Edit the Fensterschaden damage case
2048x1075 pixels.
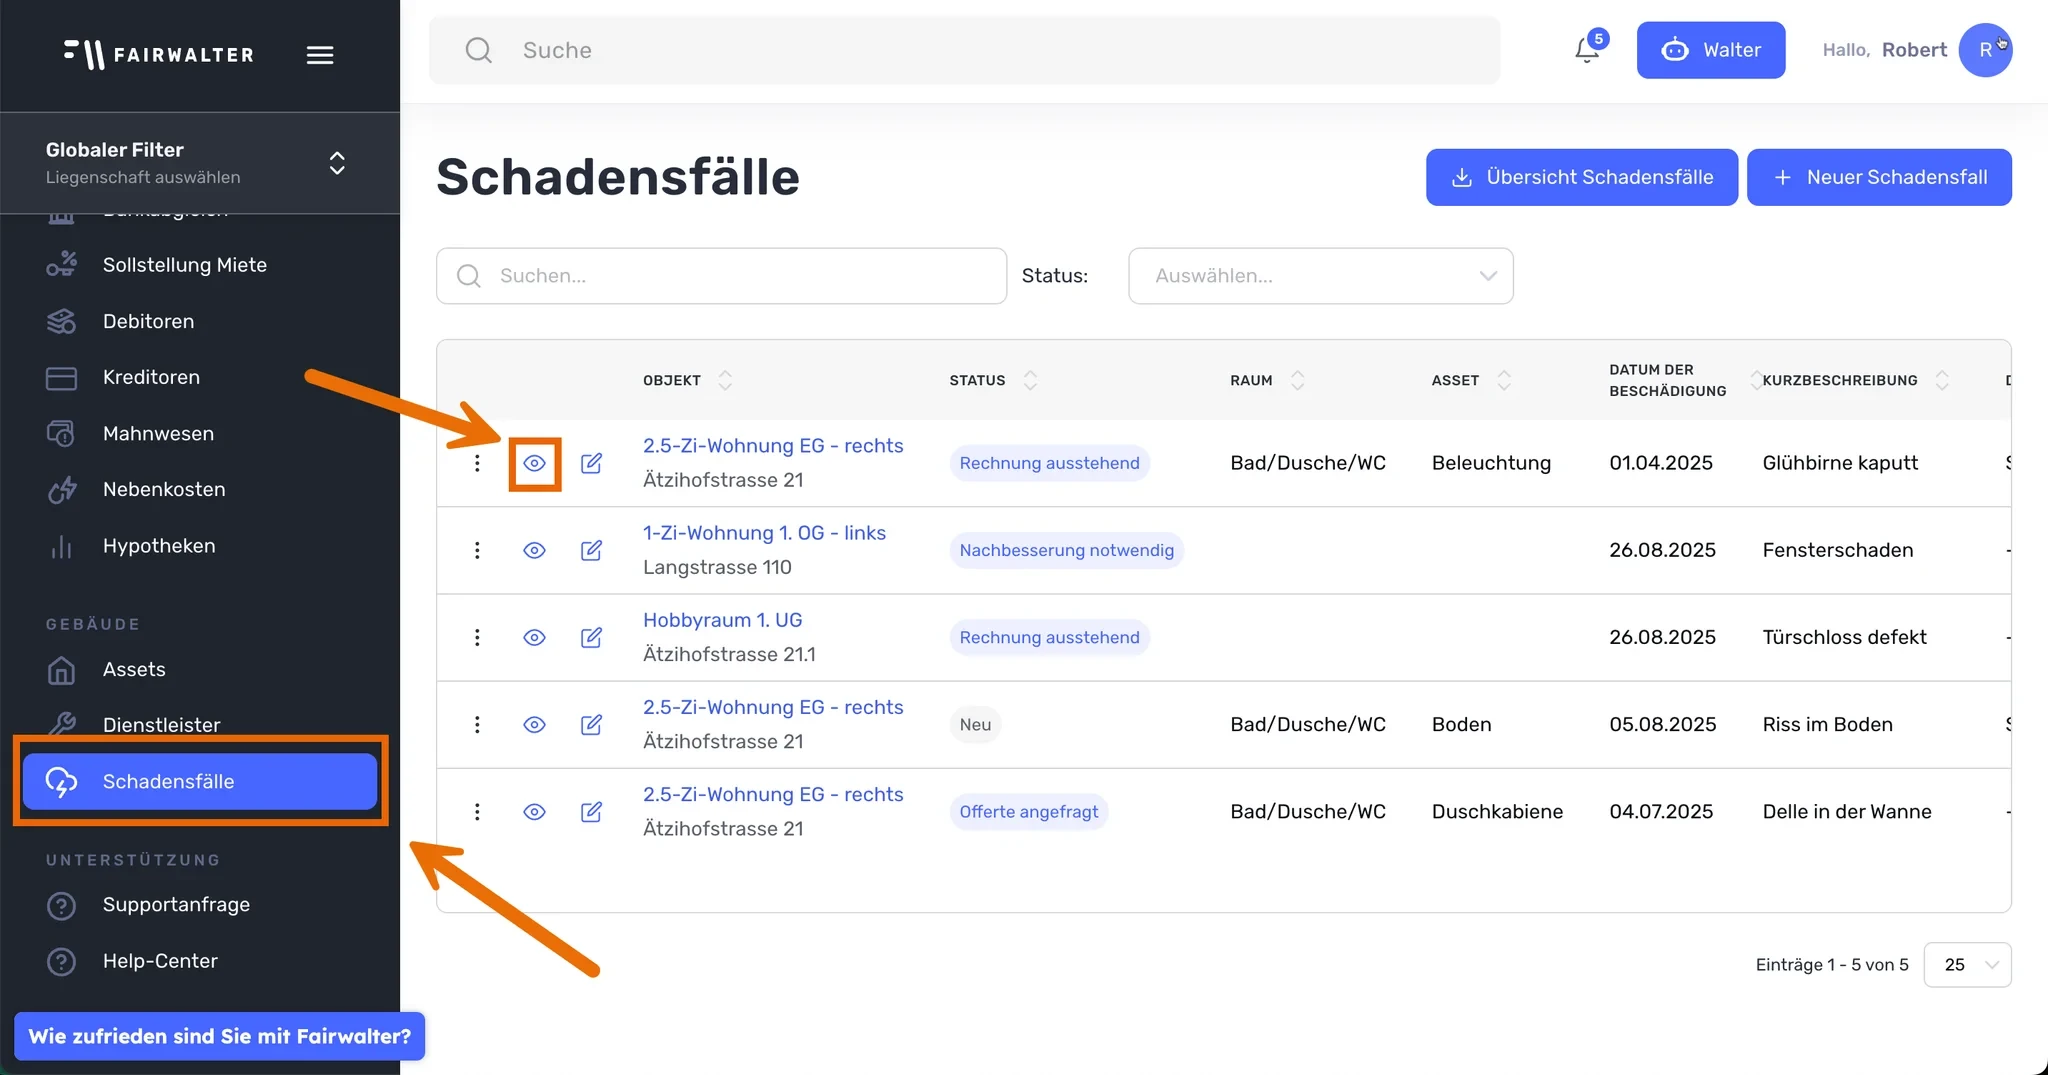click(x=592, y=550)
